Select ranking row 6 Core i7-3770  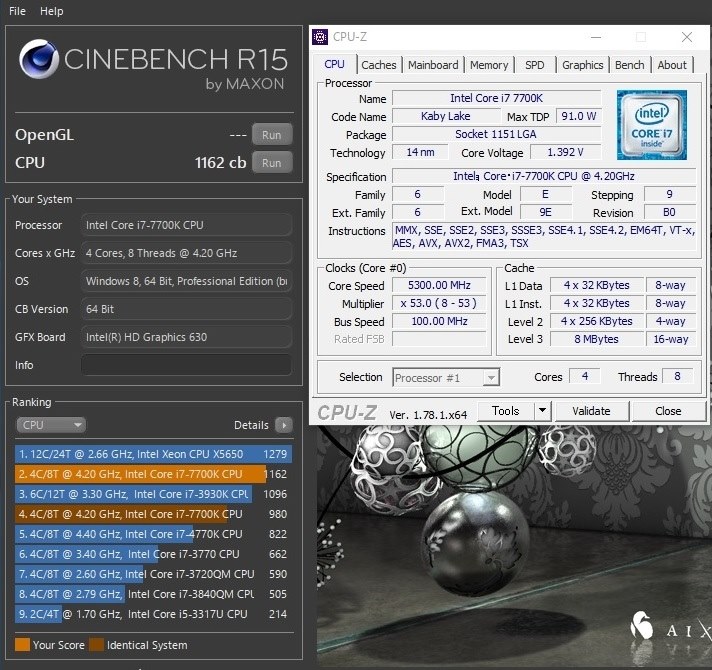153,554
